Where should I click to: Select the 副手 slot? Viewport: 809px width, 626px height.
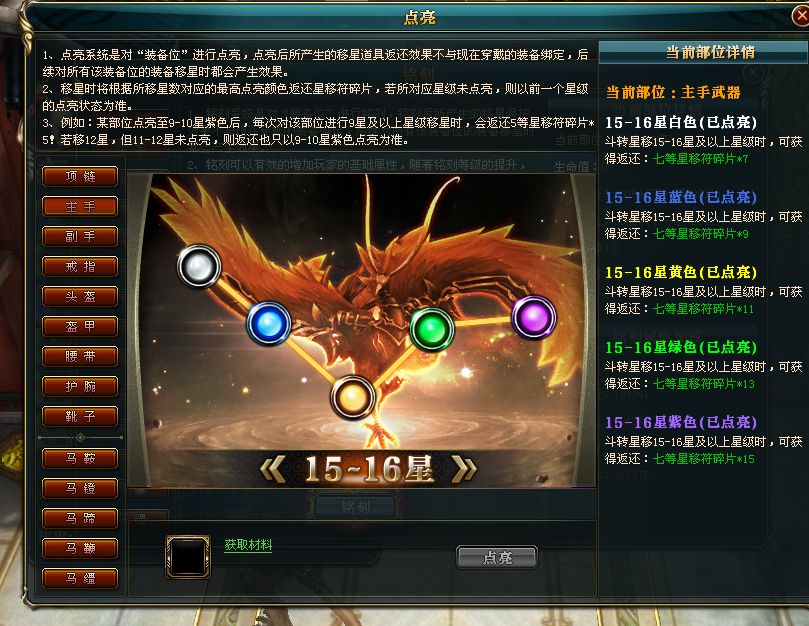tap(80, 236)
